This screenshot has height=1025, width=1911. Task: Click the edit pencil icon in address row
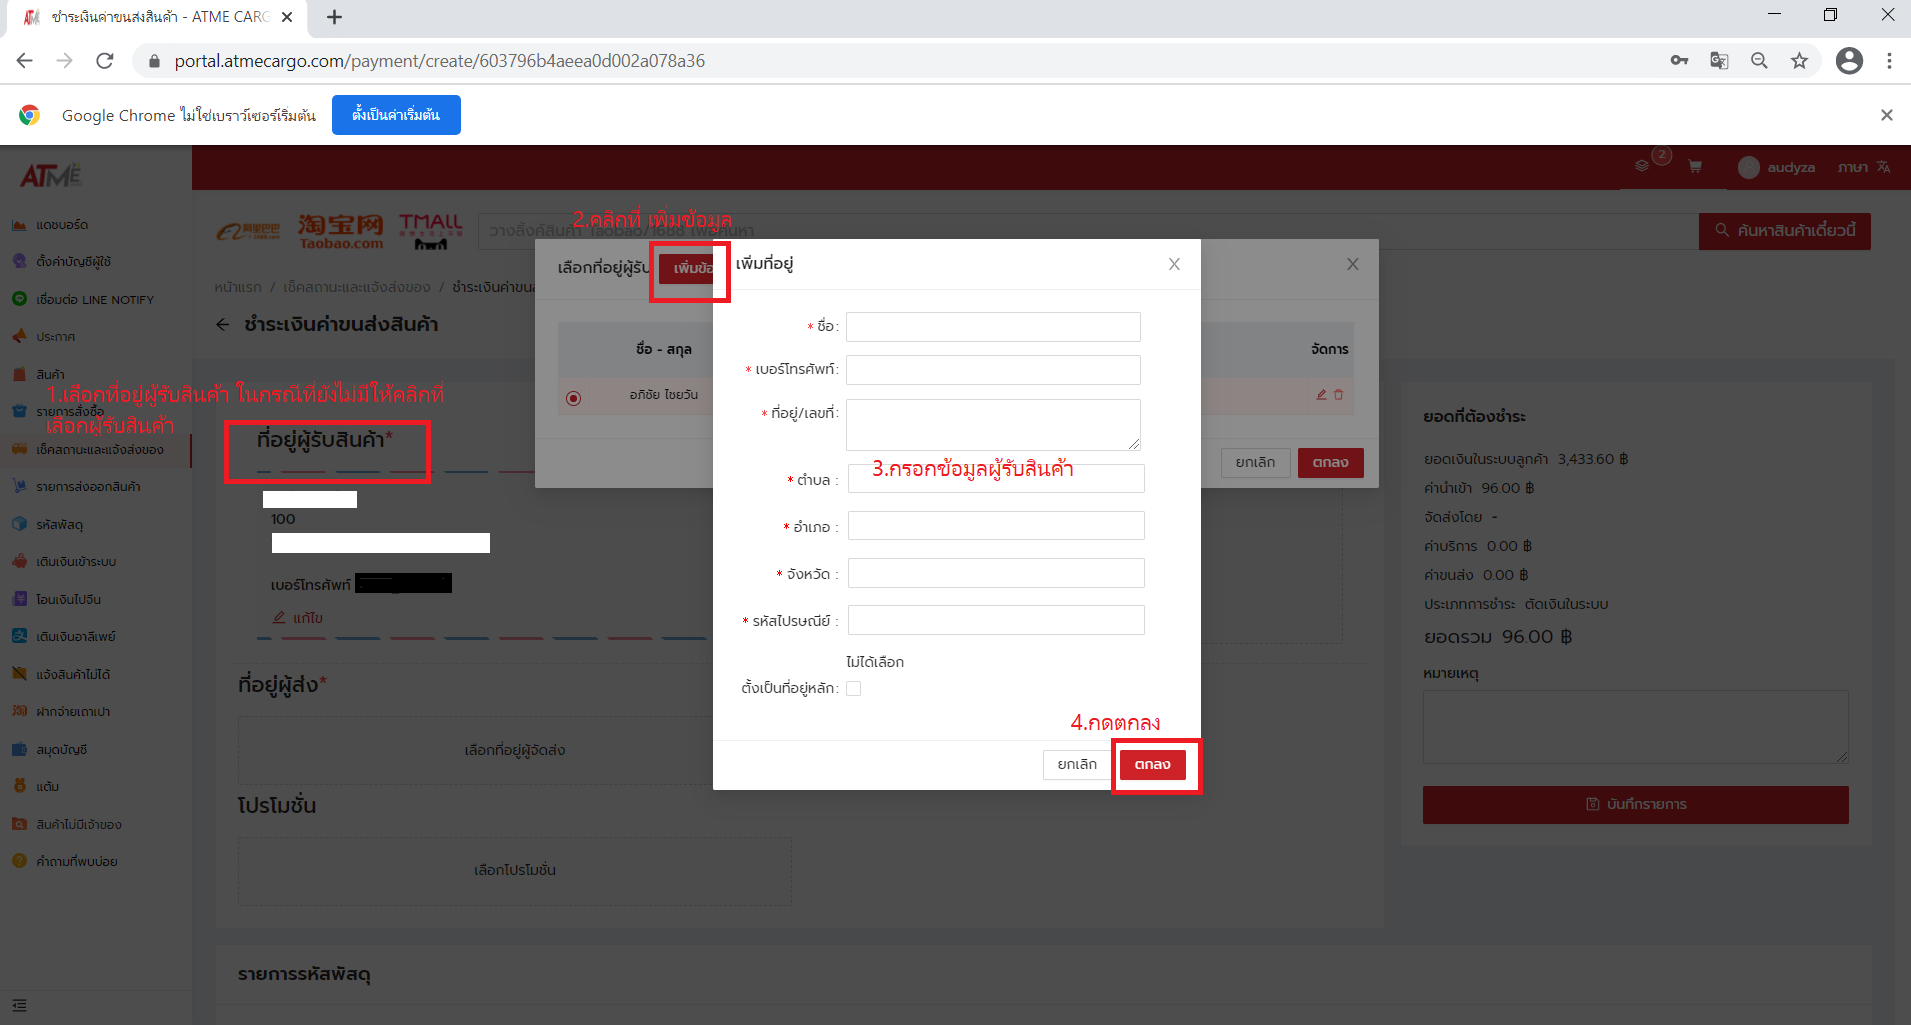[1321, 395]
